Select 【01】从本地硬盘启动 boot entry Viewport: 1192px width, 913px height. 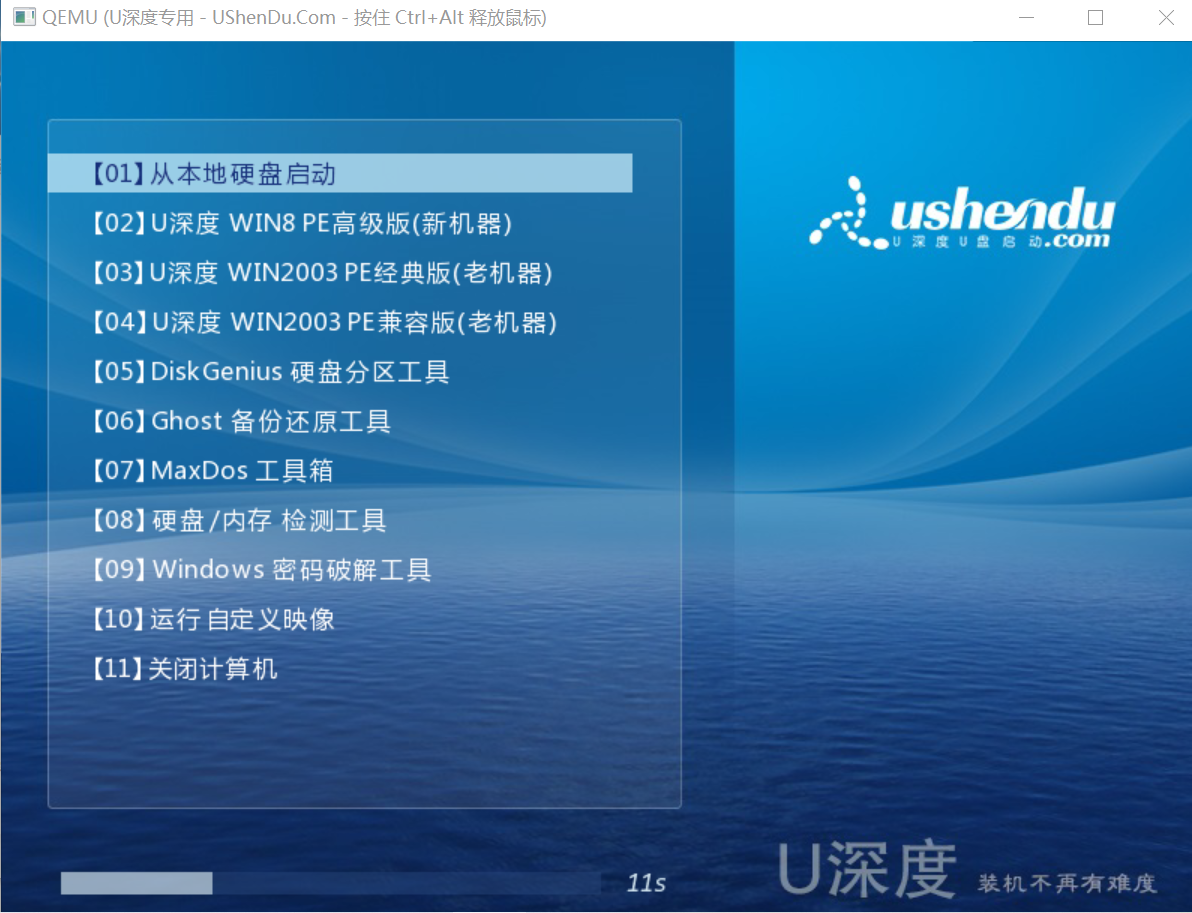point(340,173)
